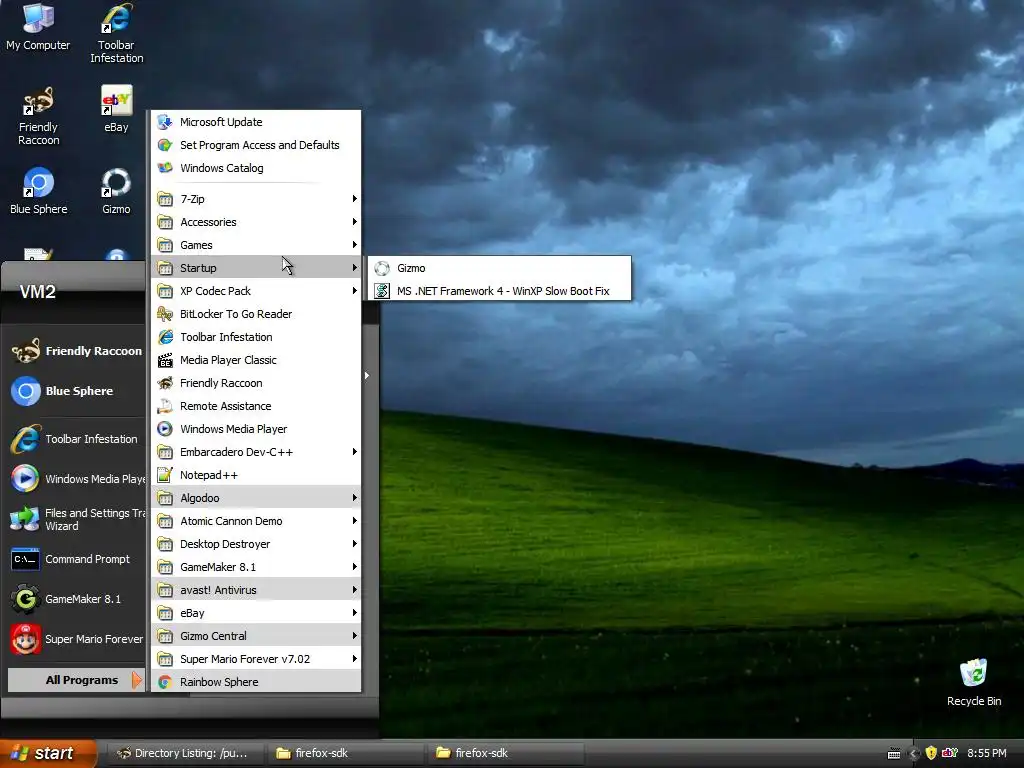Image resolution: width=1024 pixels, height=768 pixels.
Task: Switch to Directory Listing taskbar window
Action: click(x=185, y=754)
